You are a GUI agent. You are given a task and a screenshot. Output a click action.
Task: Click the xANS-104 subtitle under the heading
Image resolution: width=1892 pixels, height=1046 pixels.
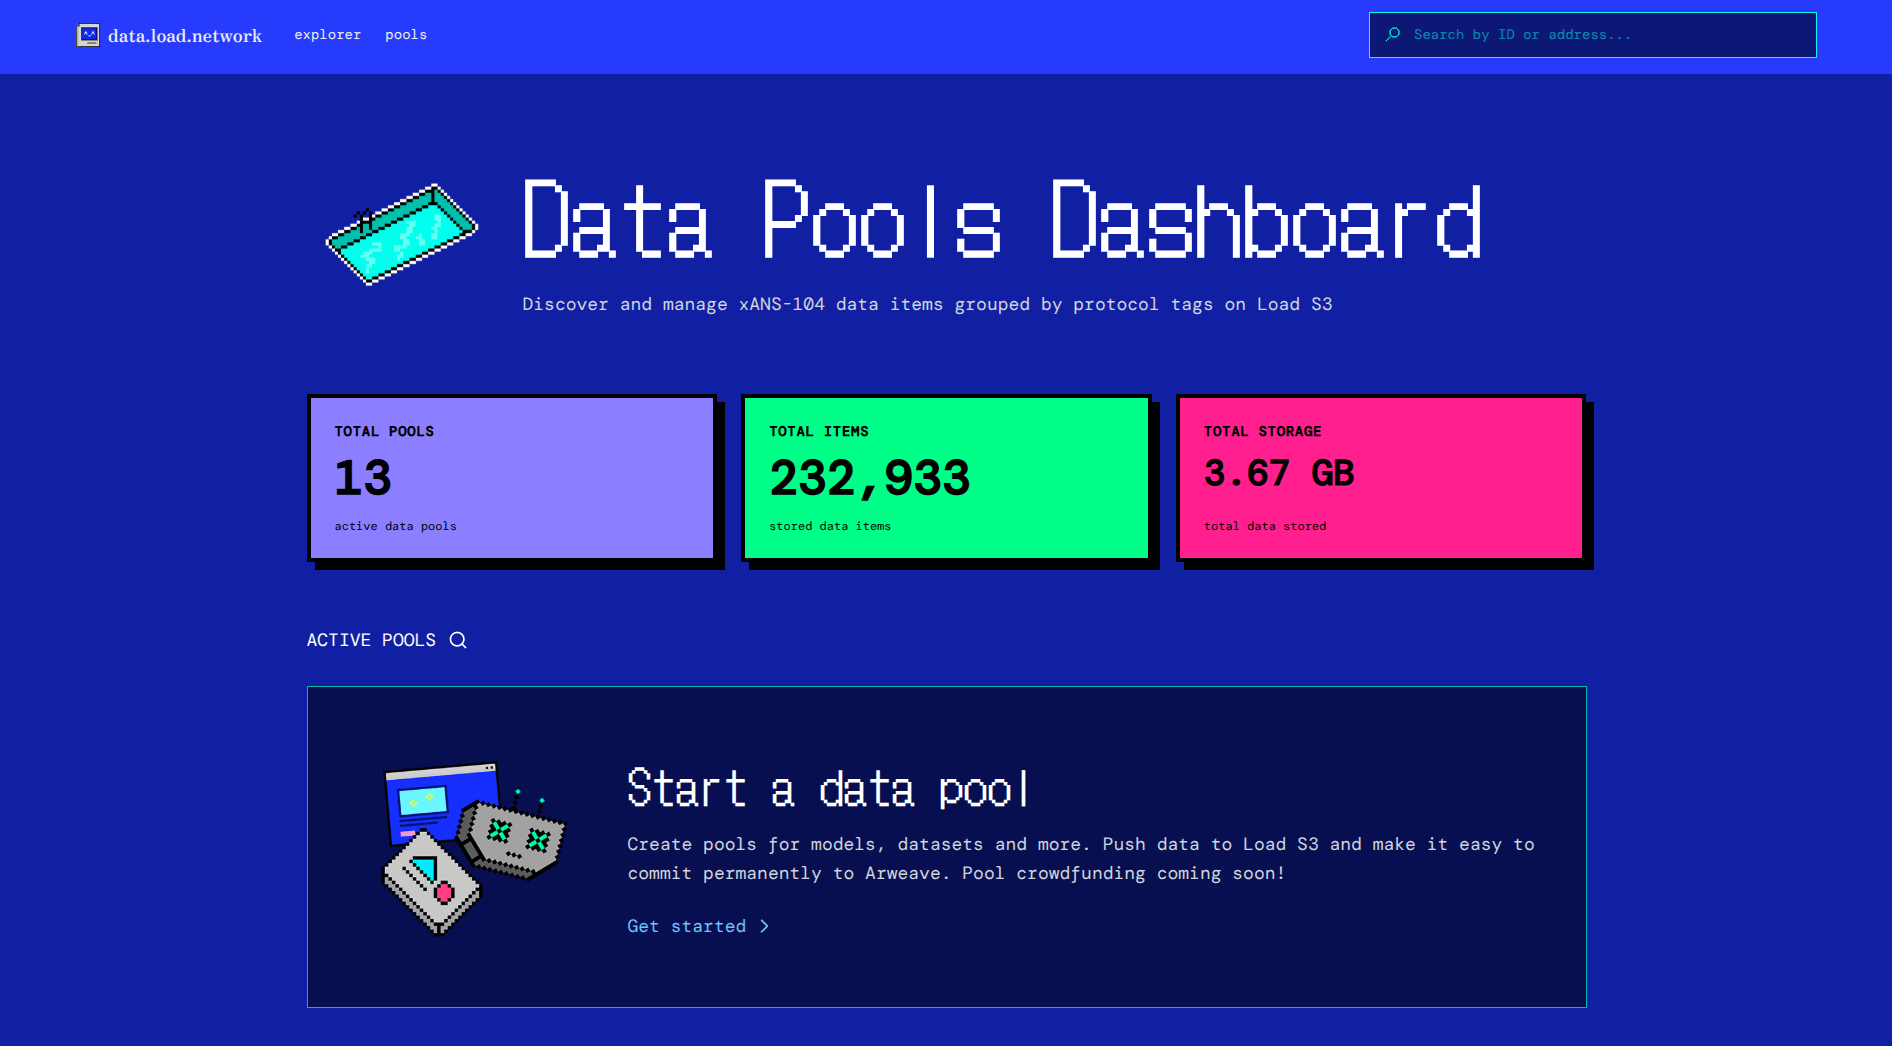[x=926, y=304]
